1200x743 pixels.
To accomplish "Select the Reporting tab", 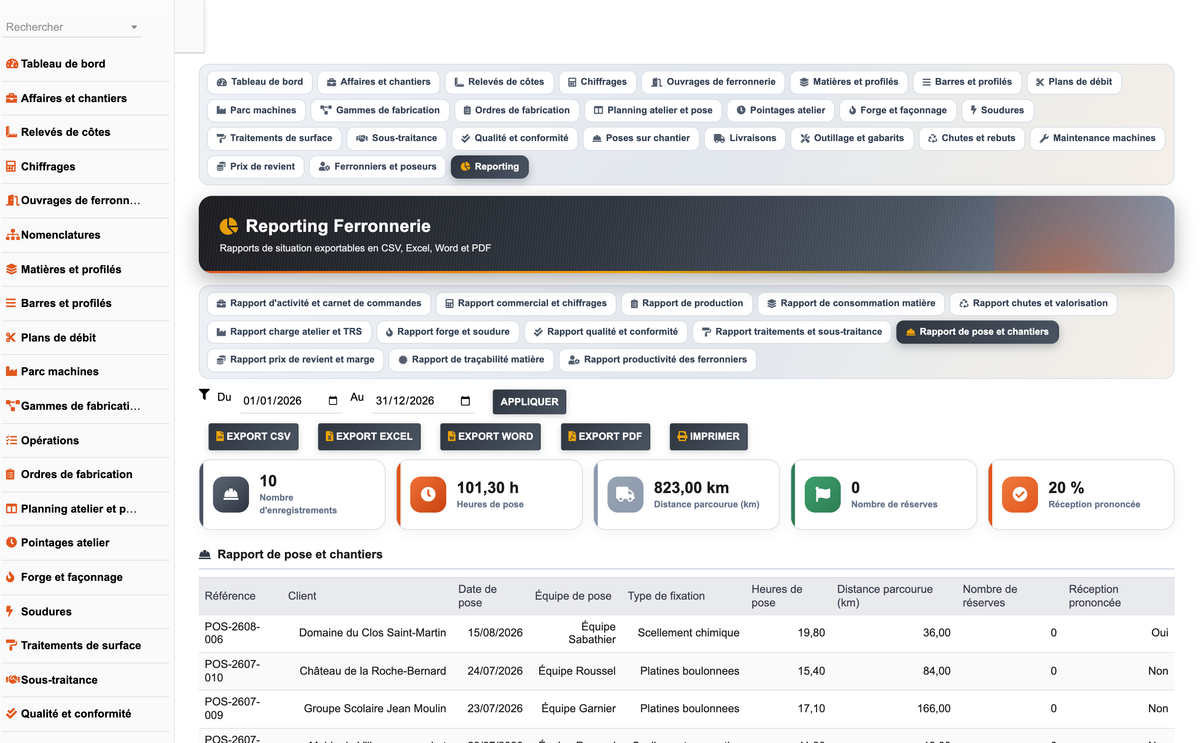I will point(490,166).
